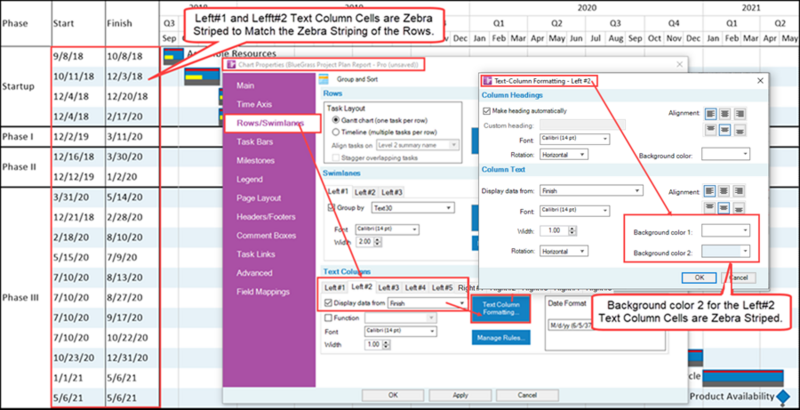Viewport: 800px width, 410px height.
Task: Set Column Text vertical alignment to top
Action: click(x=710, y=208)
